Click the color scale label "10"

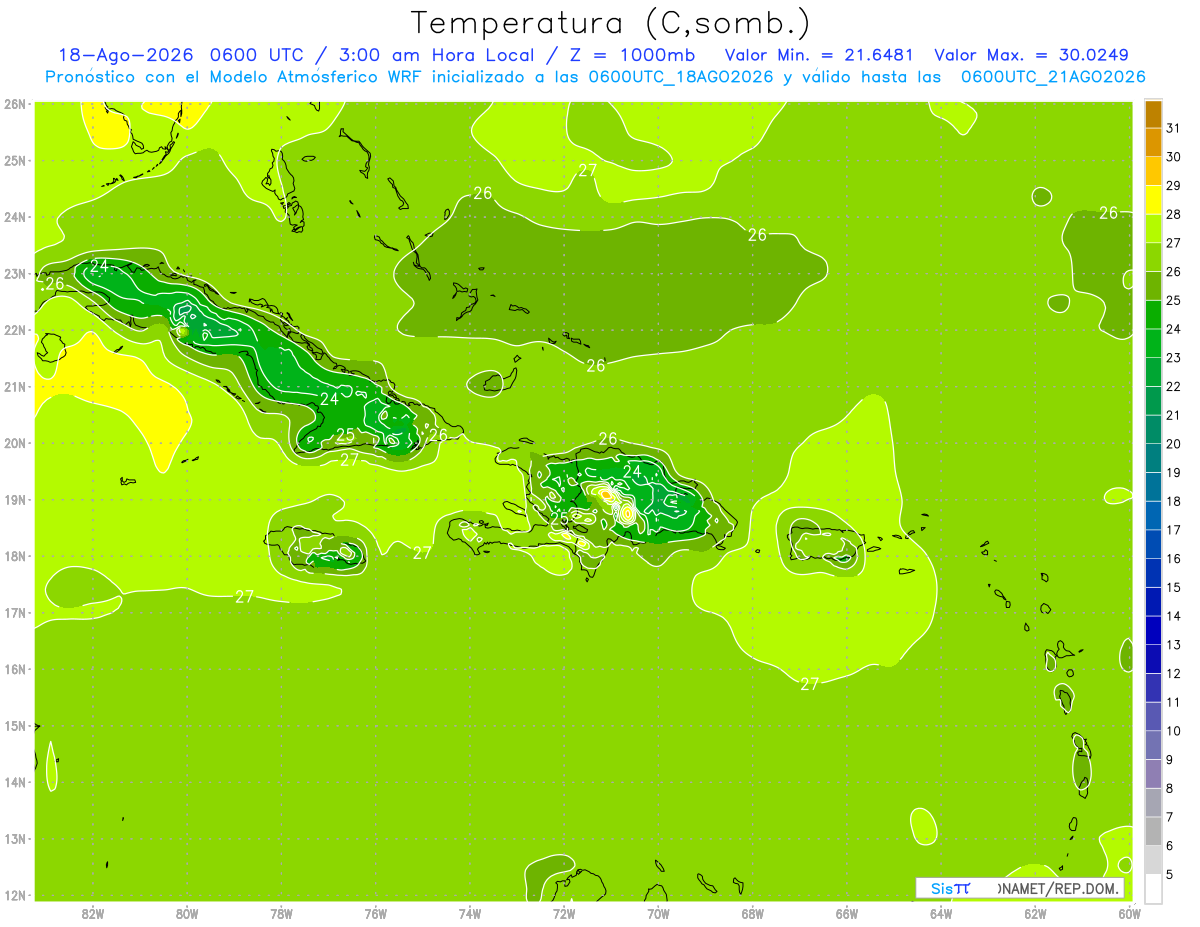pyautogui.click(x=1174, y=731)
